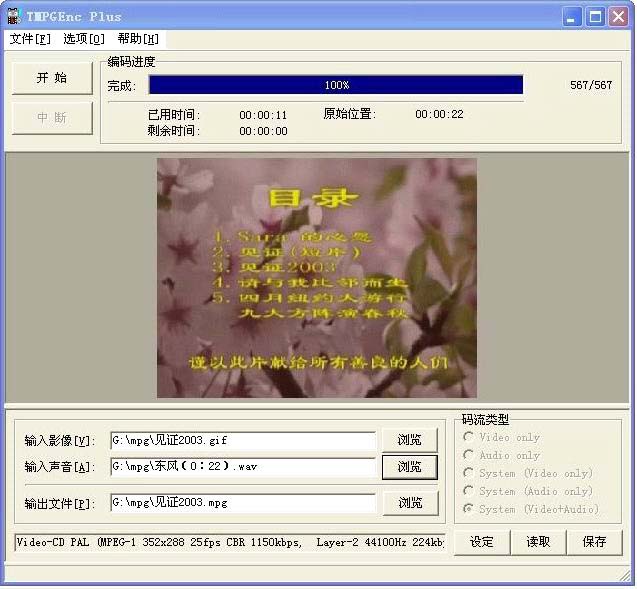Browse for the input audio file
This screenshot has height=589, width=637.
(x=410, y=467)
